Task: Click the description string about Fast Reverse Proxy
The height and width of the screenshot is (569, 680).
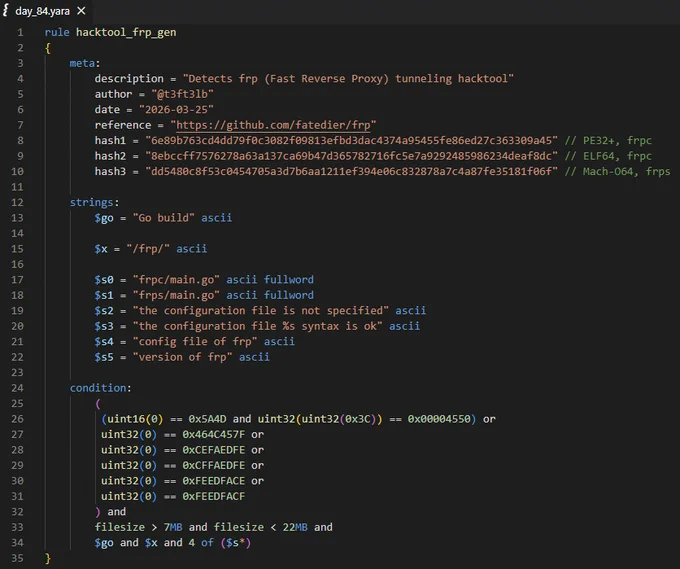Action: click(x=348, y=79)
